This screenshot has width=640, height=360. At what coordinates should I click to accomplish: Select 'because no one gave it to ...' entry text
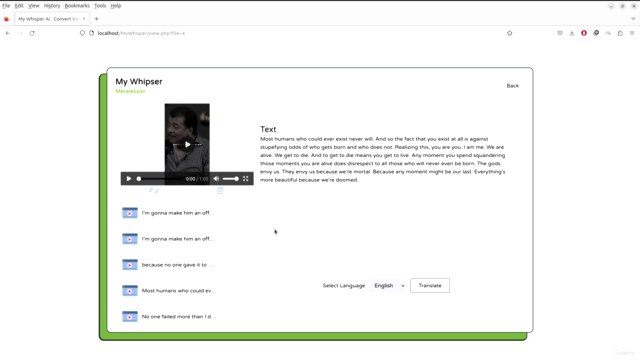177,265
